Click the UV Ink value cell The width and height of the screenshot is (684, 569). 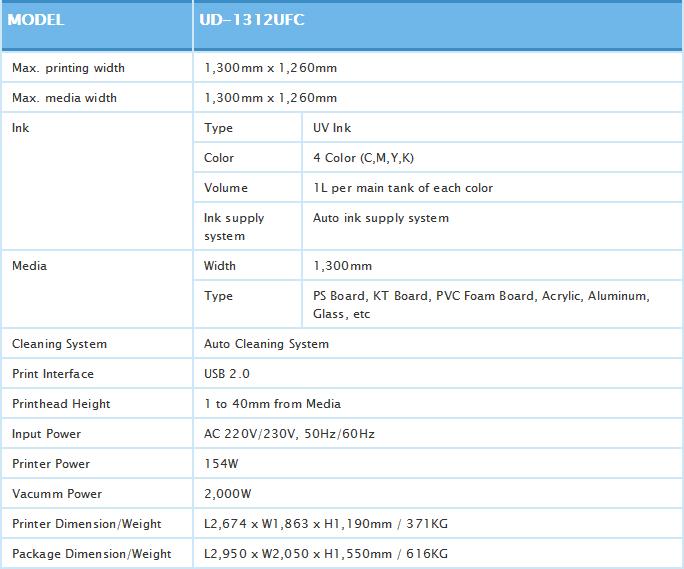pyautogui.click(x=332, y=128)
